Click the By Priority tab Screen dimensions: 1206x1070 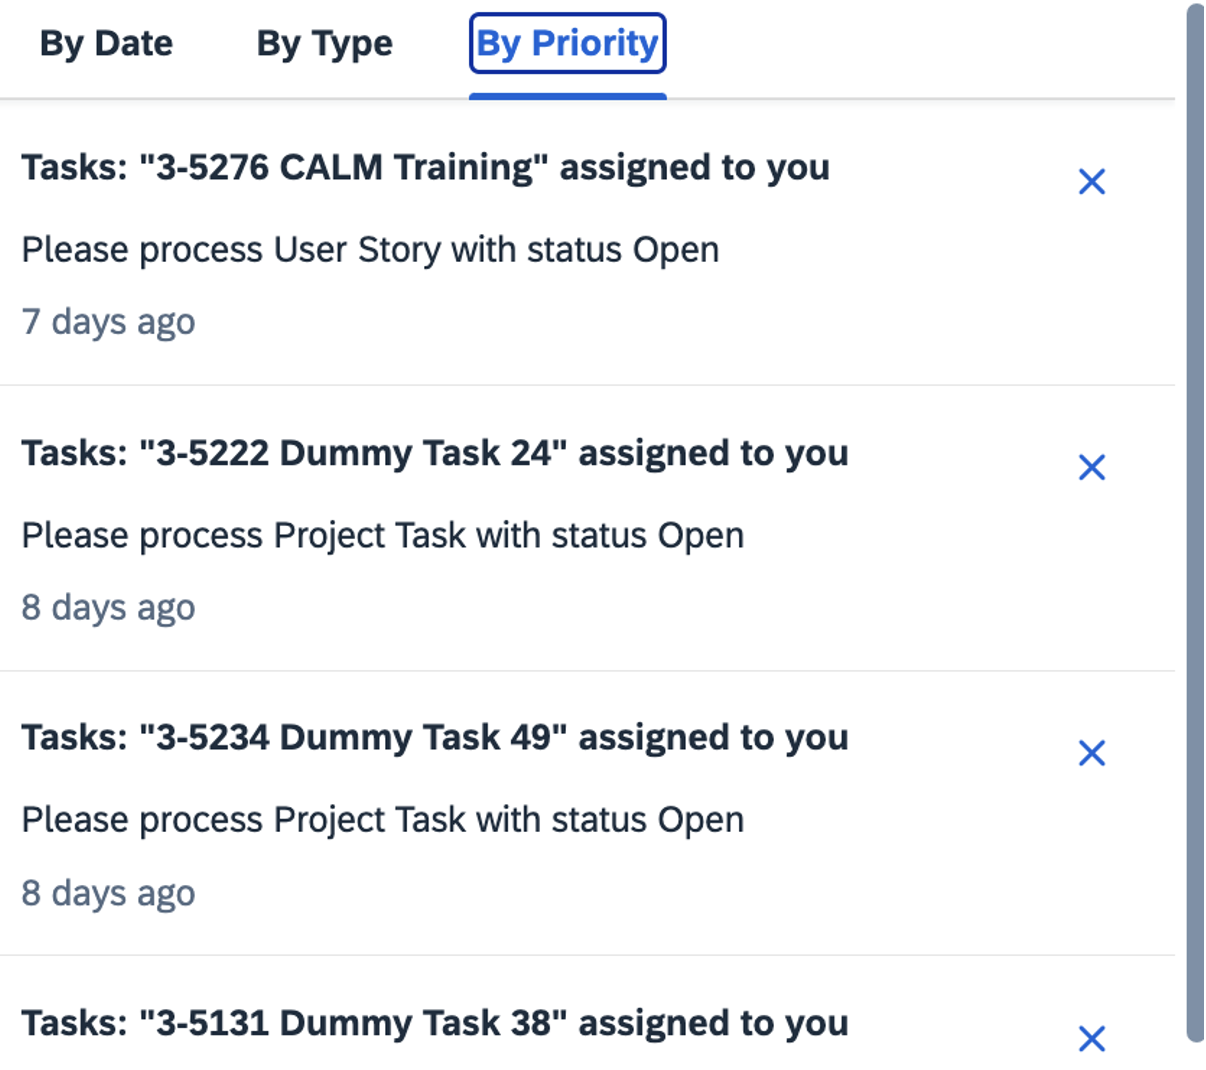[567, 44]
